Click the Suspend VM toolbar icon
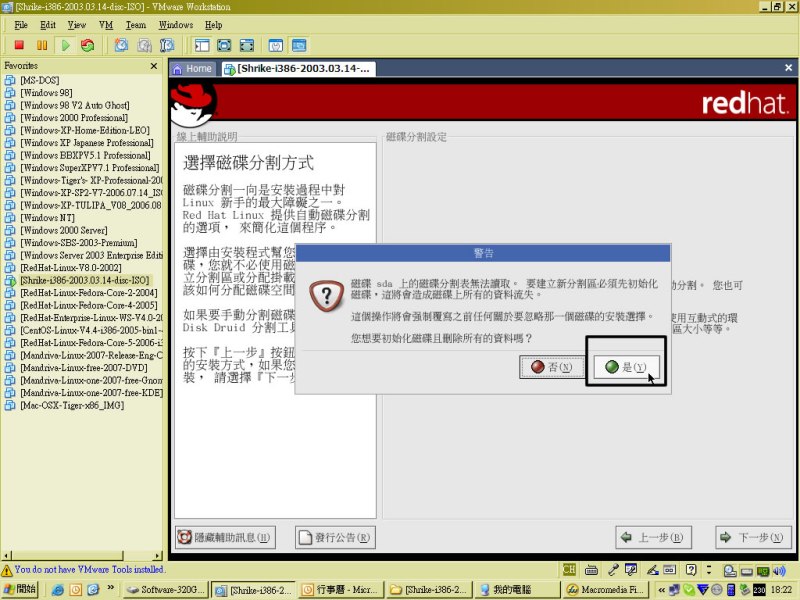The width and height of the screenshot is (800, 600). tap(42, 45)
